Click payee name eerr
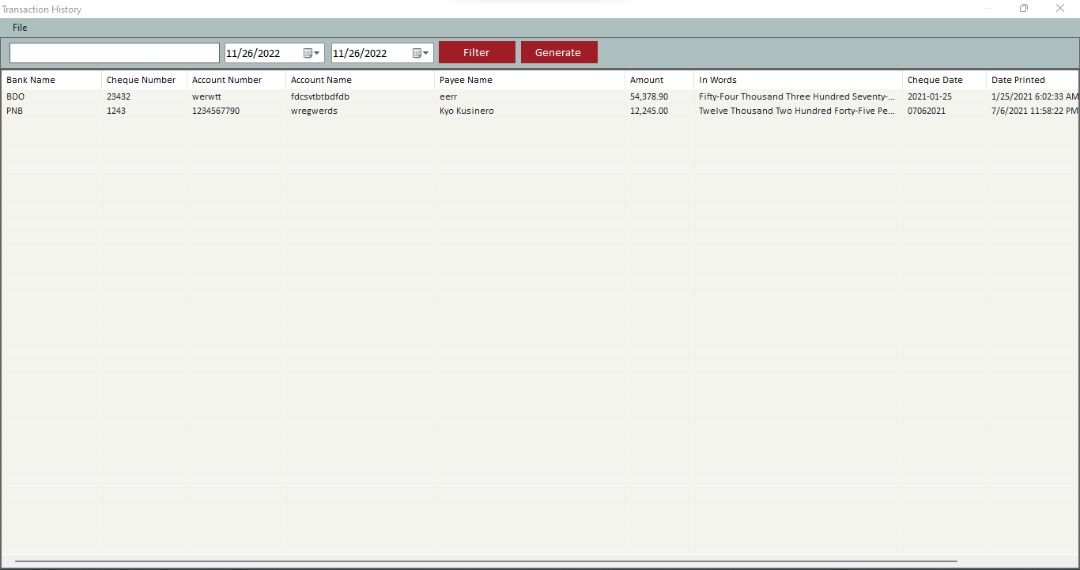1080x570 pixels. tap(448, 97)
